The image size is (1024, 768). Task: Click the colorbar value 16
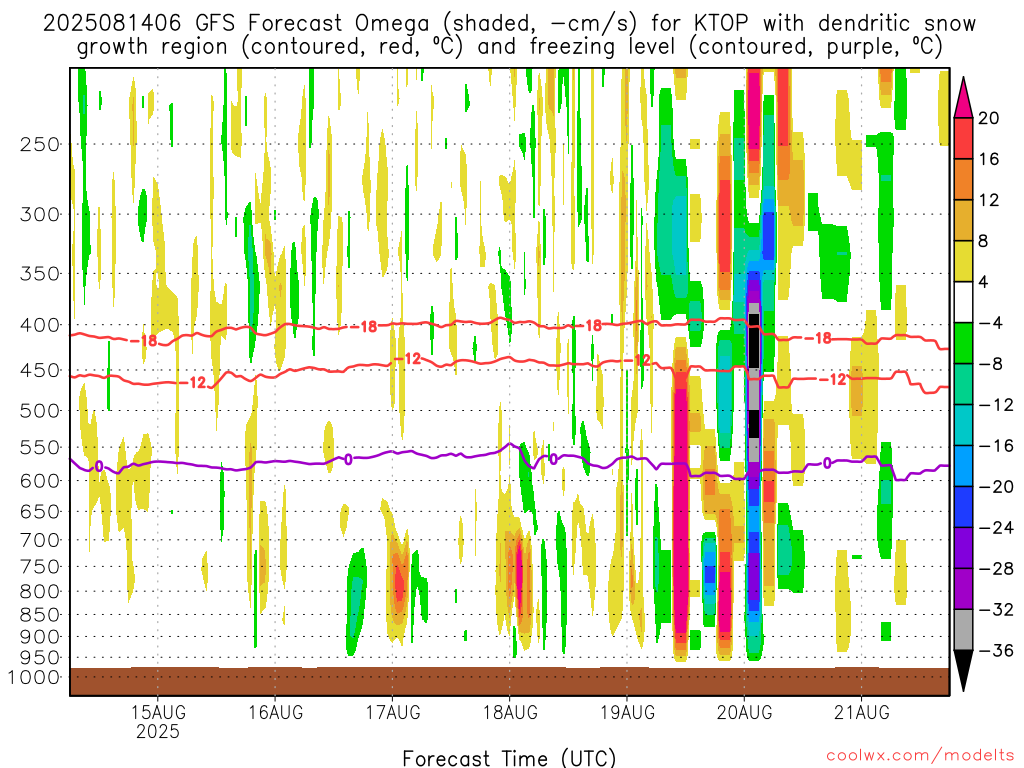pyautogui.click(x=989, y=159)
